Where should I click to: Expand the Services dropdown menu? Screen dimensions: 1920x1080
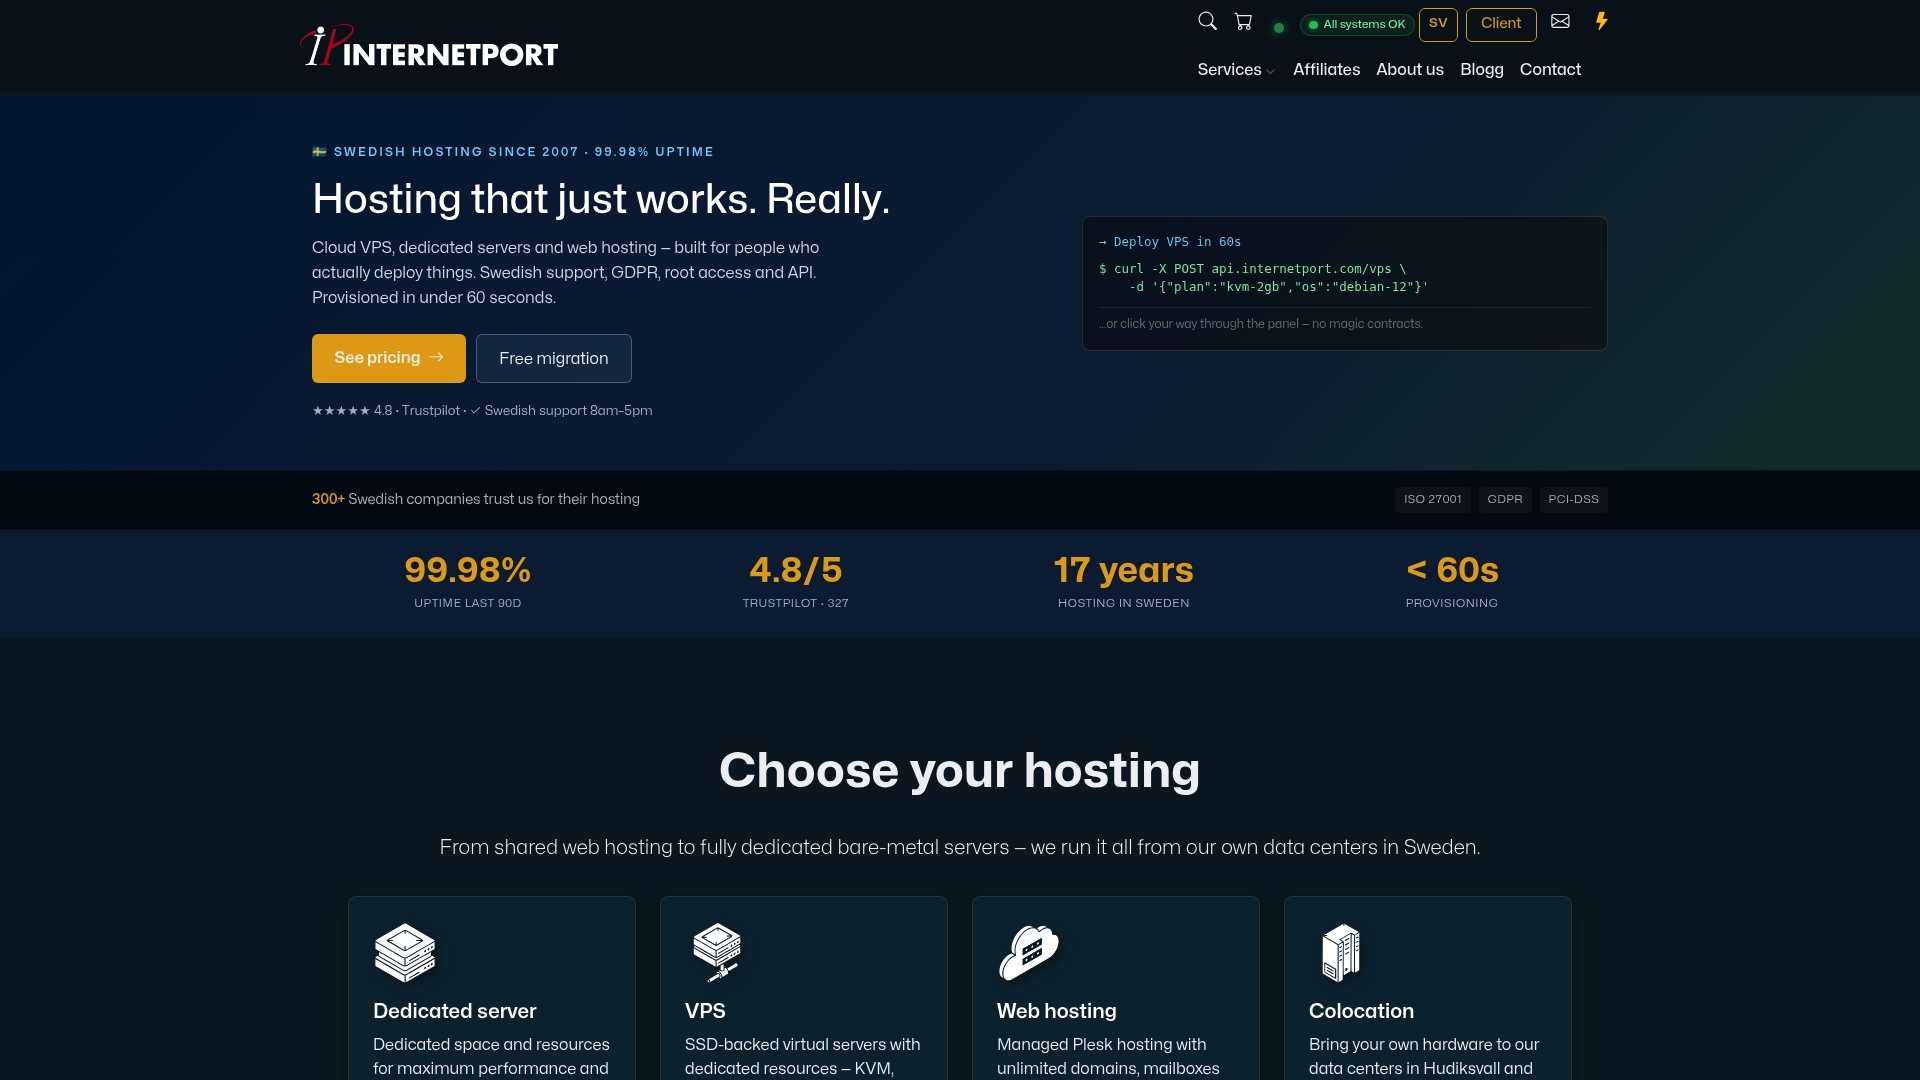pos(1236,70)
